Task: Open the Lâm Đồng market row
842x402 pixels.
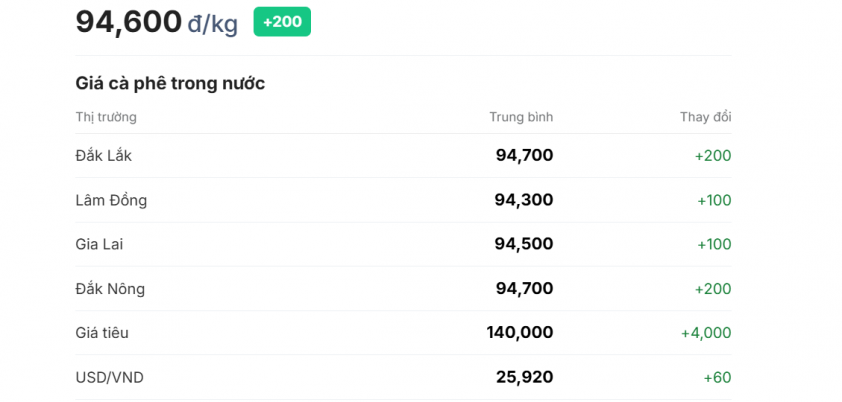Action: click(x=403, y=200)
